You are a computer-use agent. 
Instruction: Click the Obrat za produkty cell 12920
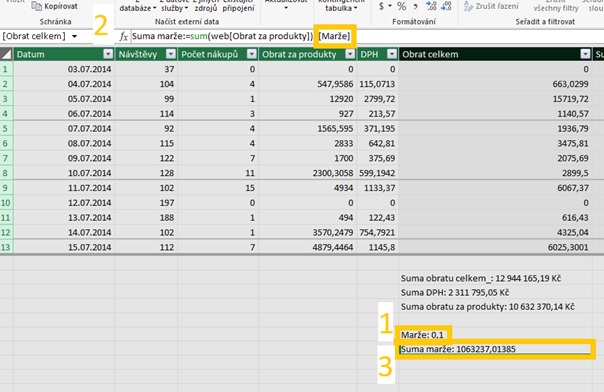tap(308, 99)
